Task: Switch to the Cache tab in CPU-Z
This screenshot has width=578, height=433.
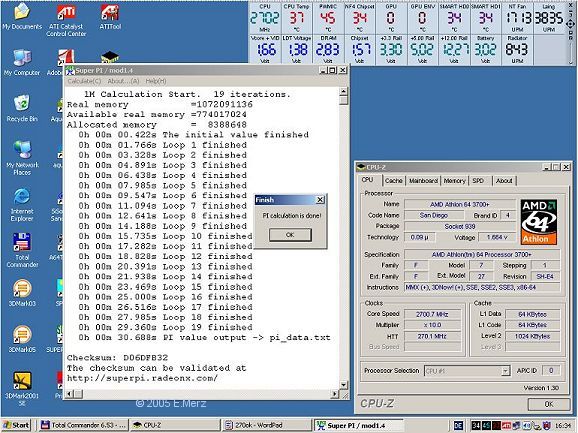Action: click(x=393, y=181)
